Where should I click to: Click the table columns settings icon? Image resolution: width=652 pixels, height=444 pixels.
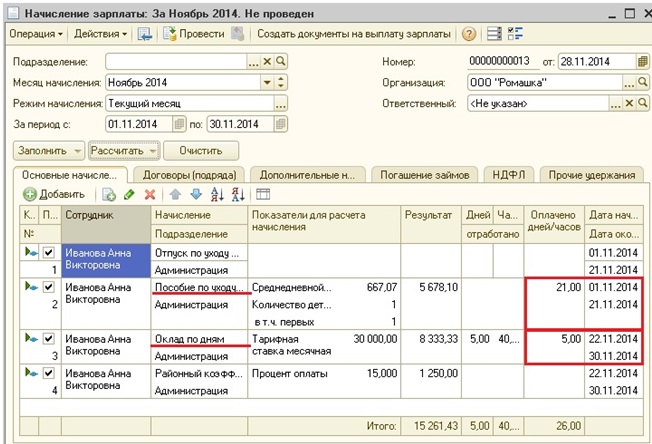[263, 194]
